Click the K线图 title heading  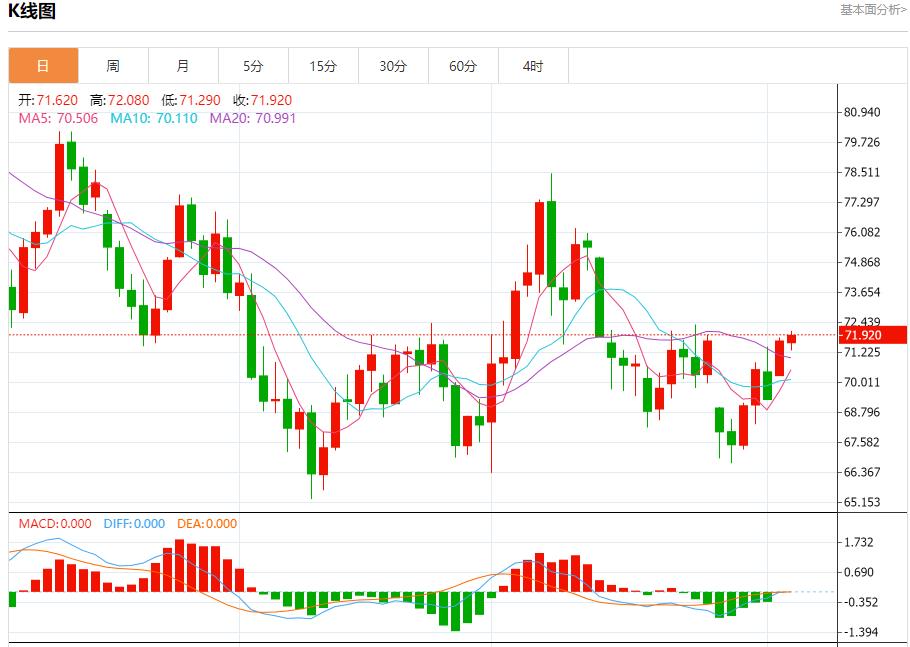coord(32,12)
